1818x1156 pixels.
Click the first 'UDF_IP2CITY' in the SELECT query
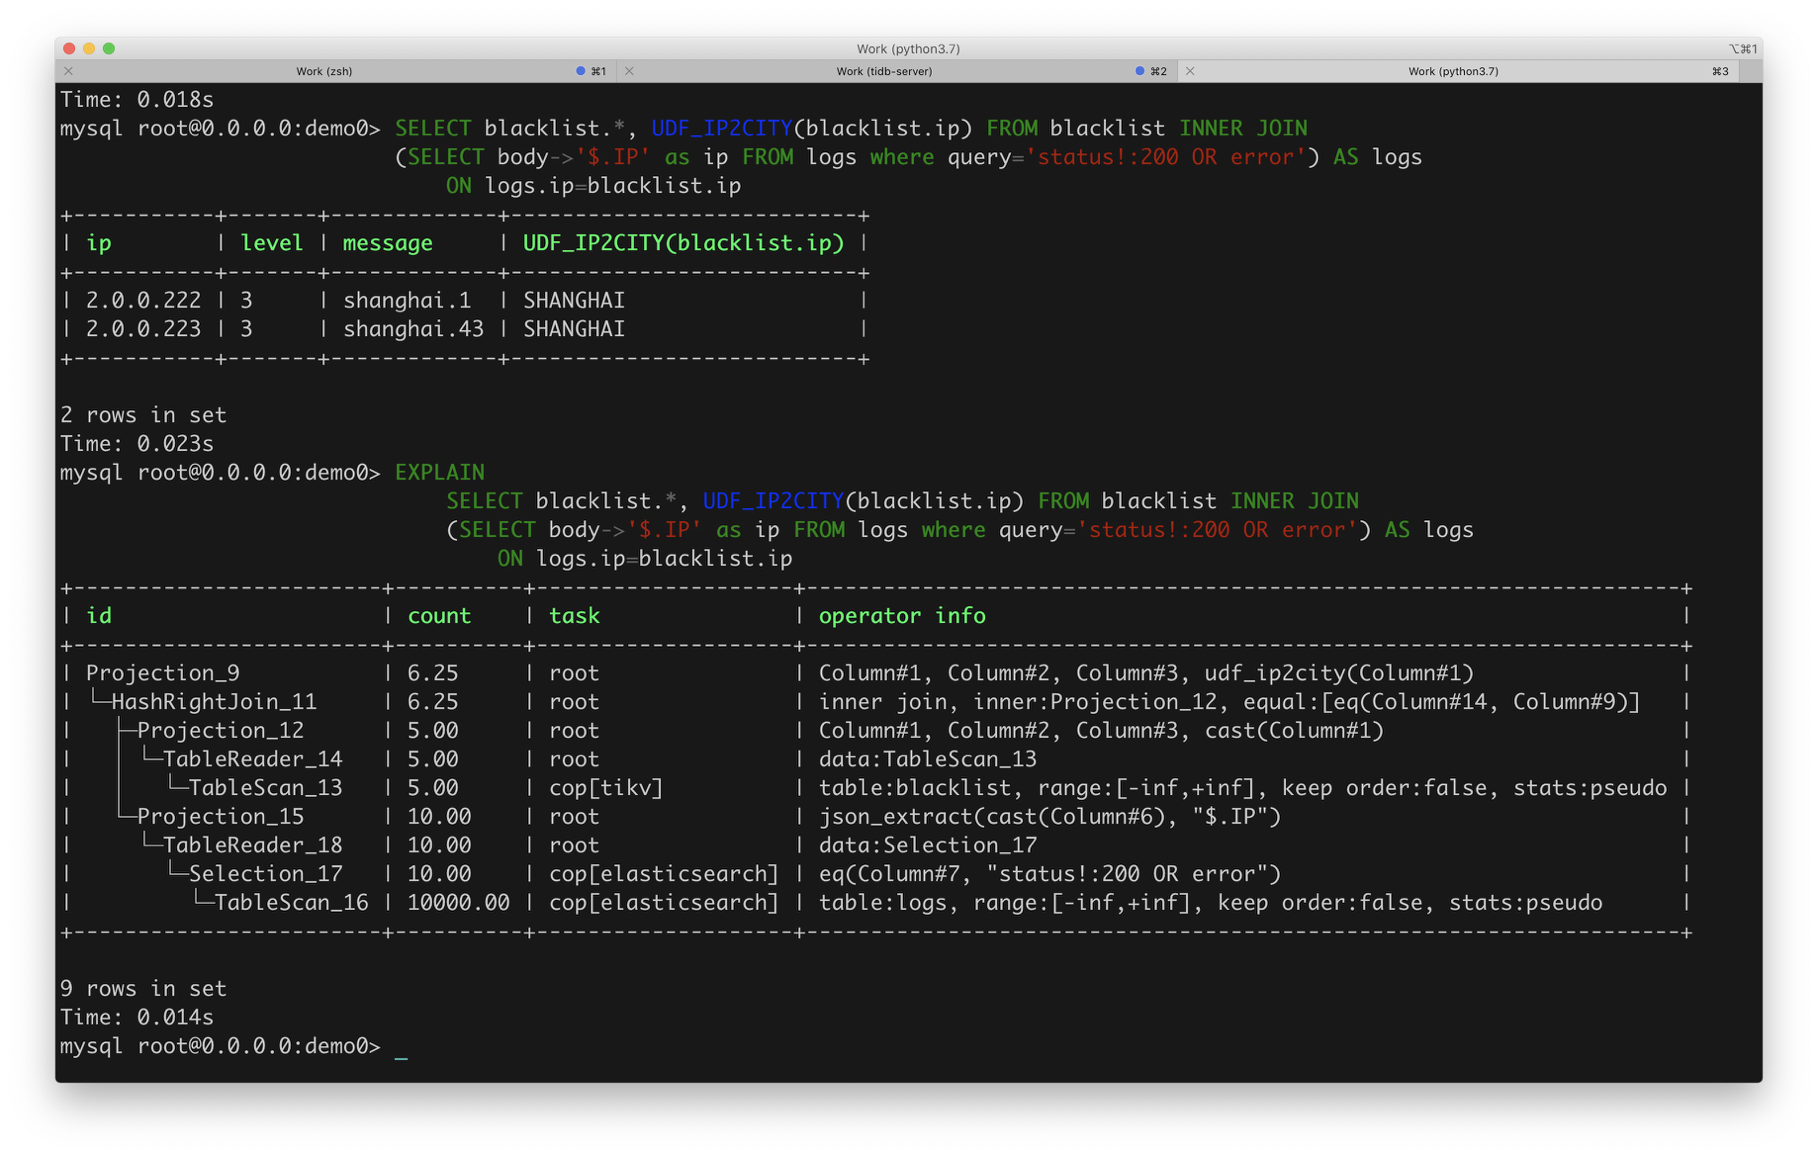(x=722, y=128)
